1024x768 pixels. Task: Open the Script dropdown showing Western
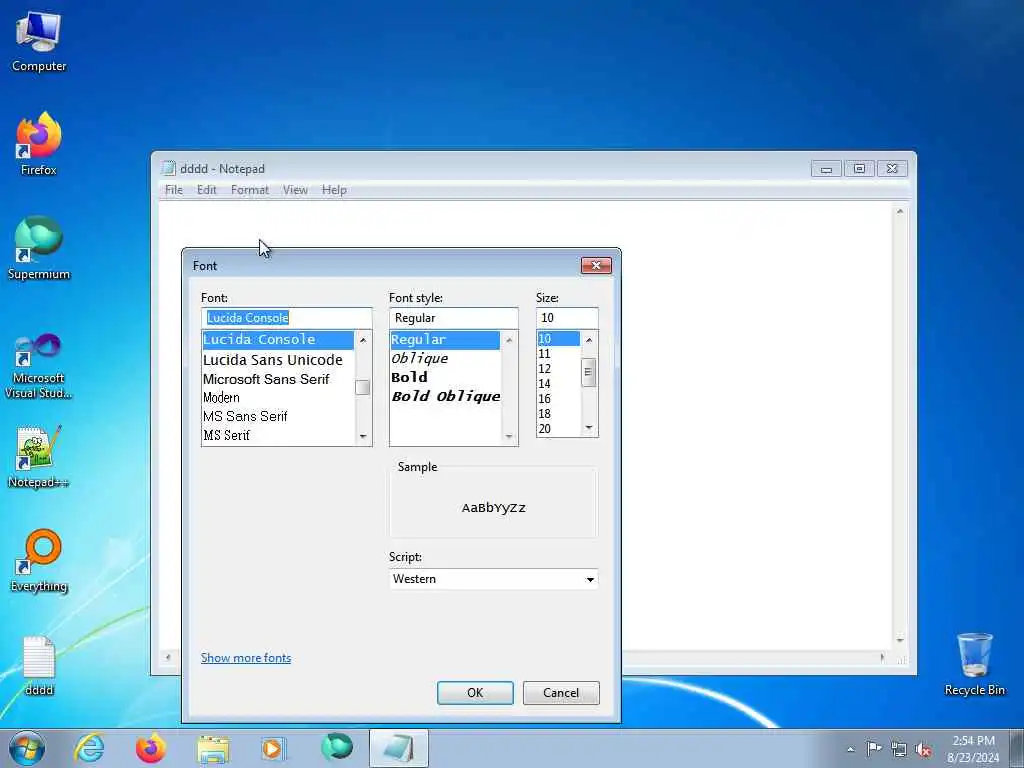(x=493, y=579)
